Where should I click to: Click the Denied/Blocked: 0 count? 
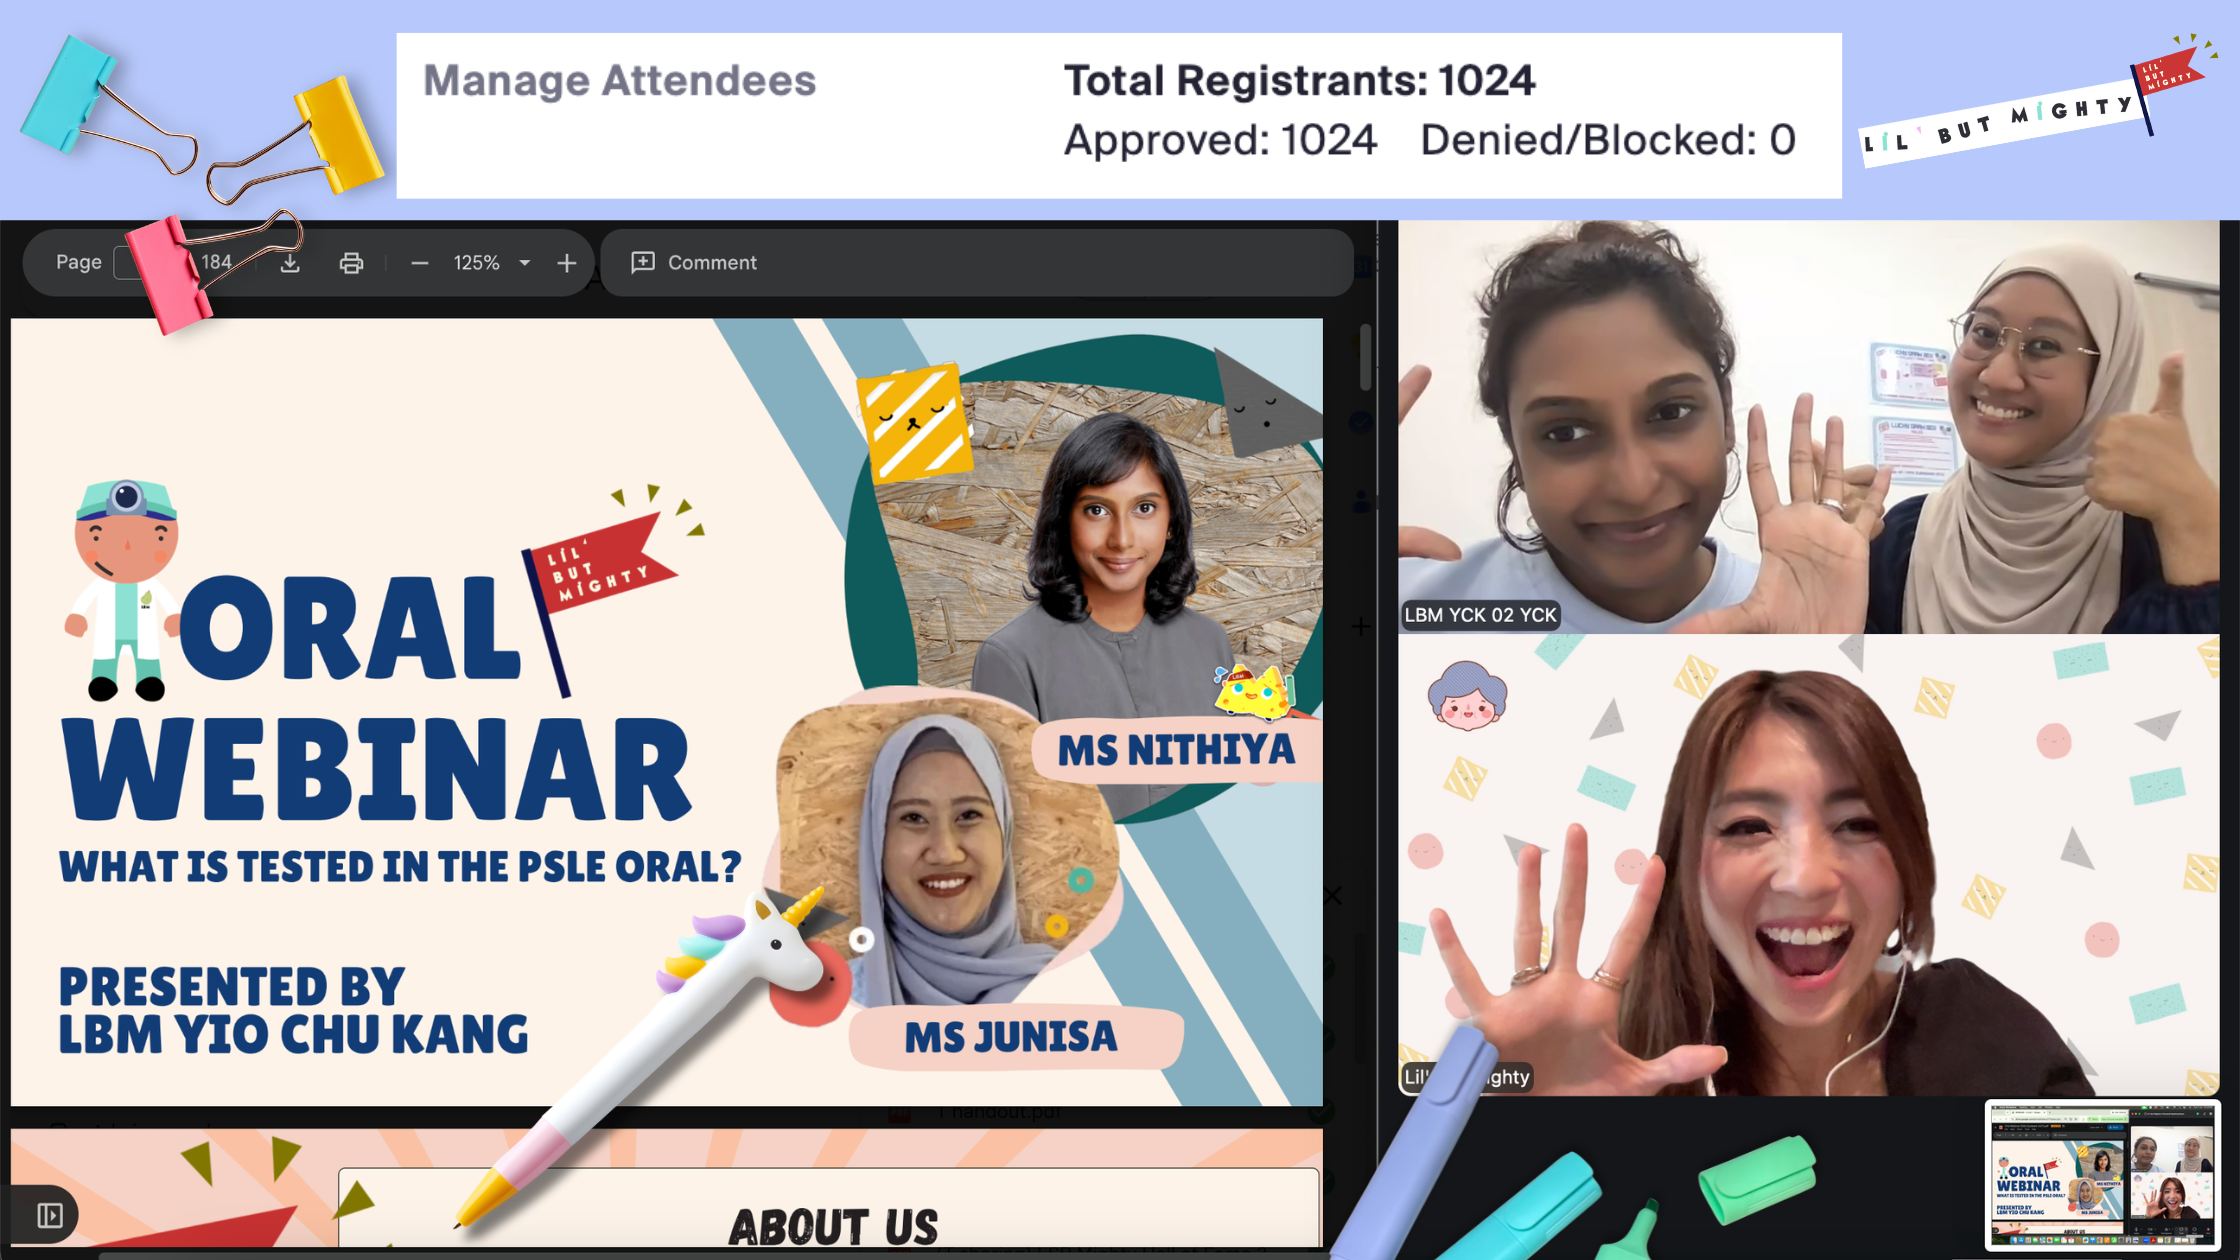pos(1608,140)
